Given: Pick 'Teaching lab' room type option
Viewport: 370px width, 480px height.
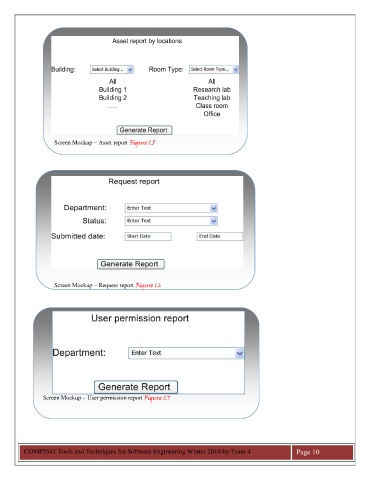Looking at the screenshot, I should 212,98.
